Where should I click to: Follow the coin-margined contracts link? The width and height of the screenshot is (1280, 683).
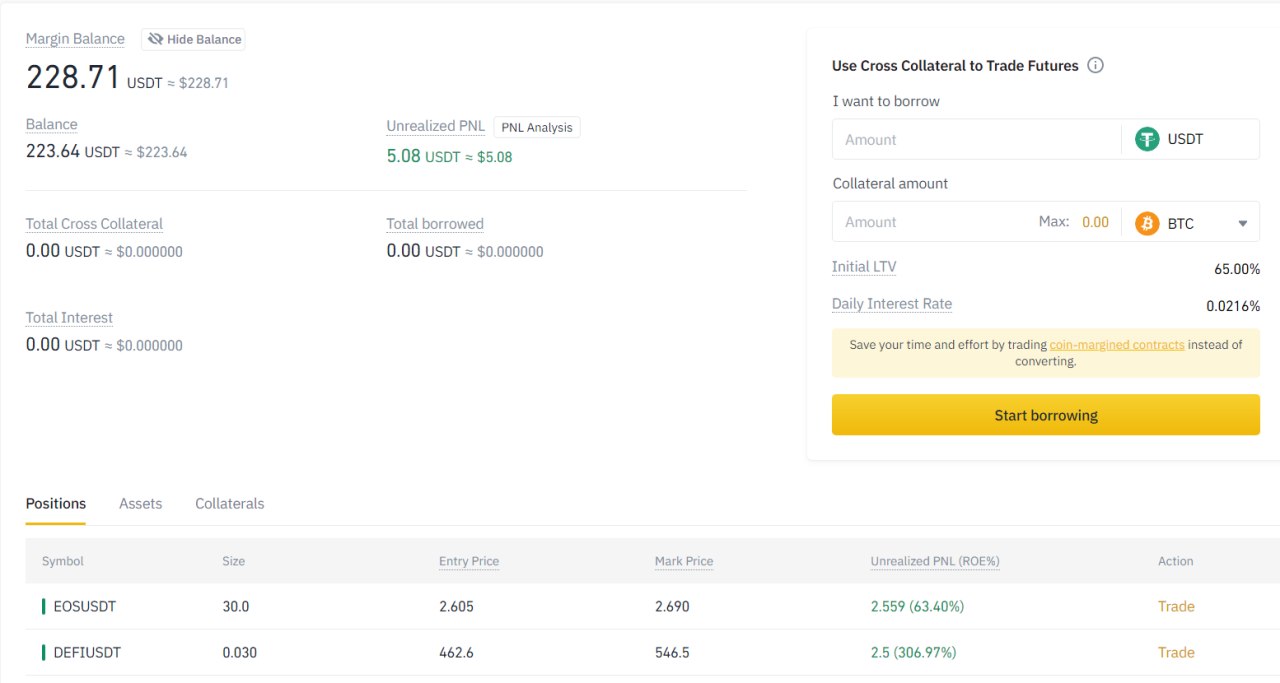click(x=1116, y=344)
